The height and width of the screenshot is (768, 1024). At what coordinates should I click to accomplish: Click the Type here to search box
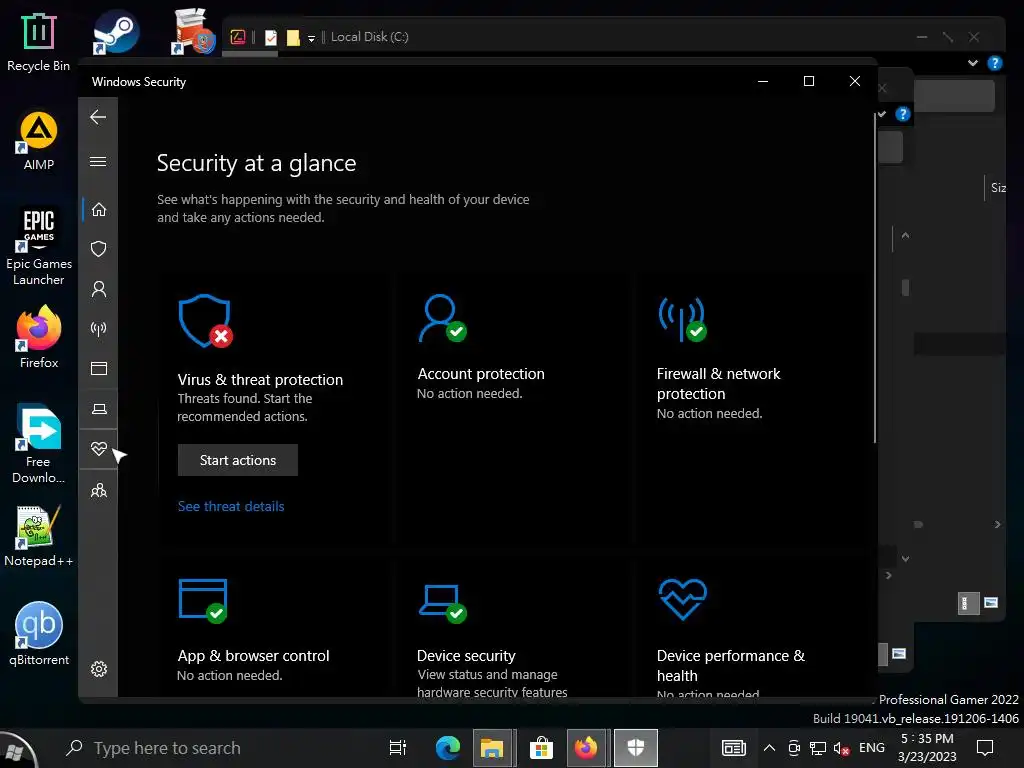pyautogui.click(x=216, y=748)
